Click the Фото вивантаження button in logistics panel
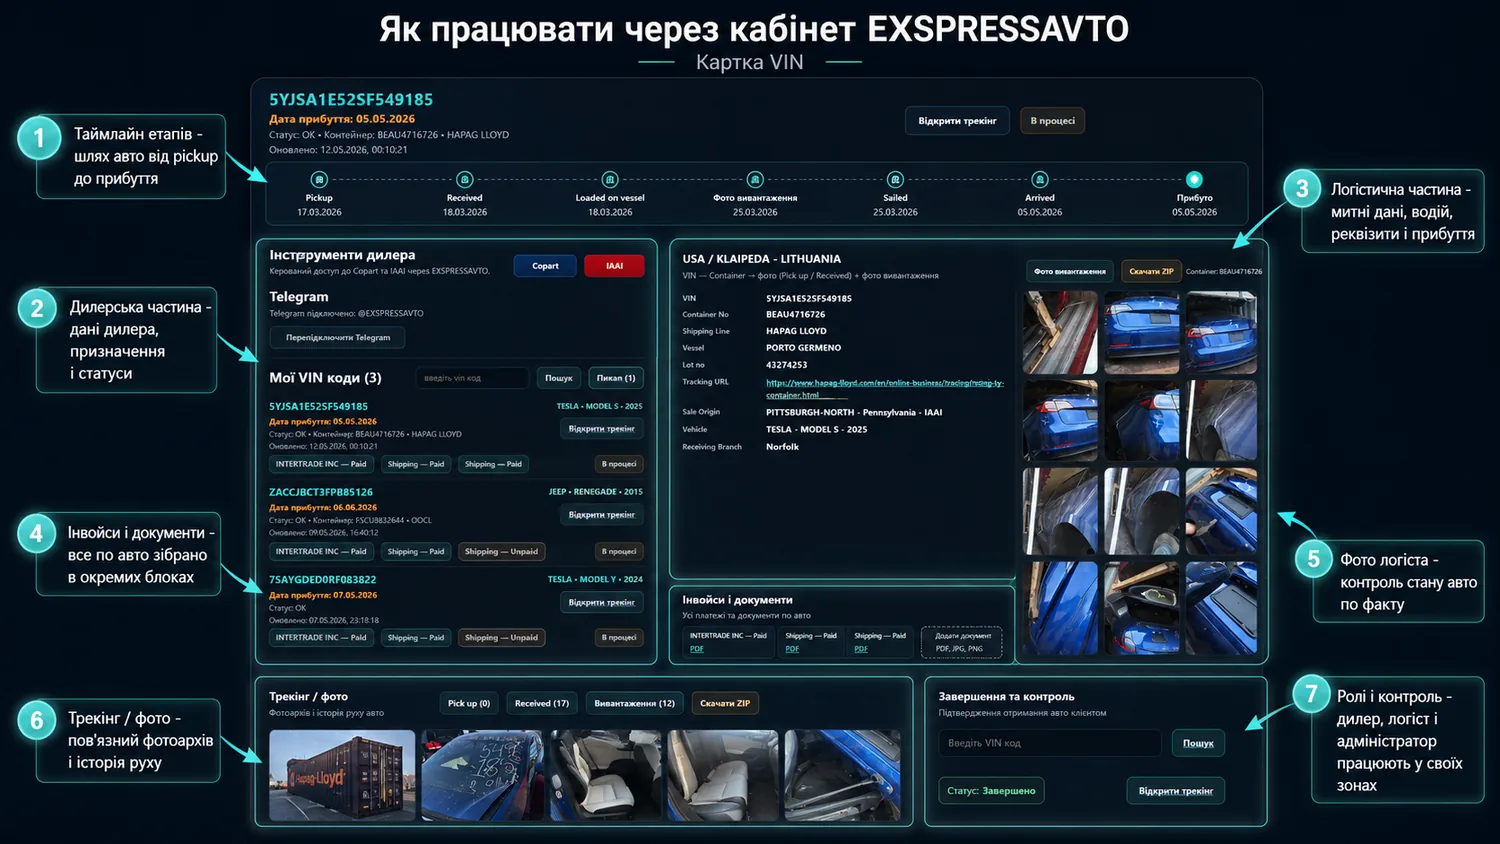Screen dimensions: 1500x844 point(1070,271)
